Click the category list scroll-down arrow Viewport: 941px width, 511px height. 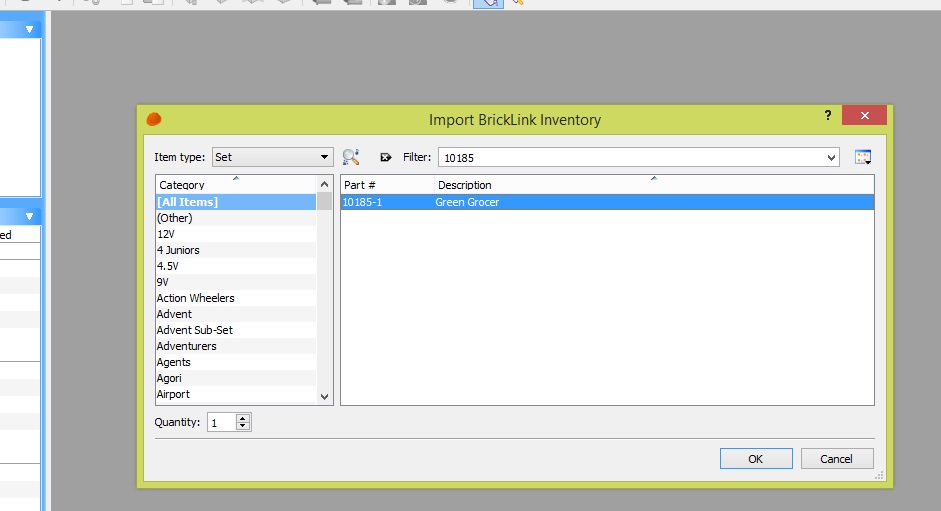[x=325, y=396]
